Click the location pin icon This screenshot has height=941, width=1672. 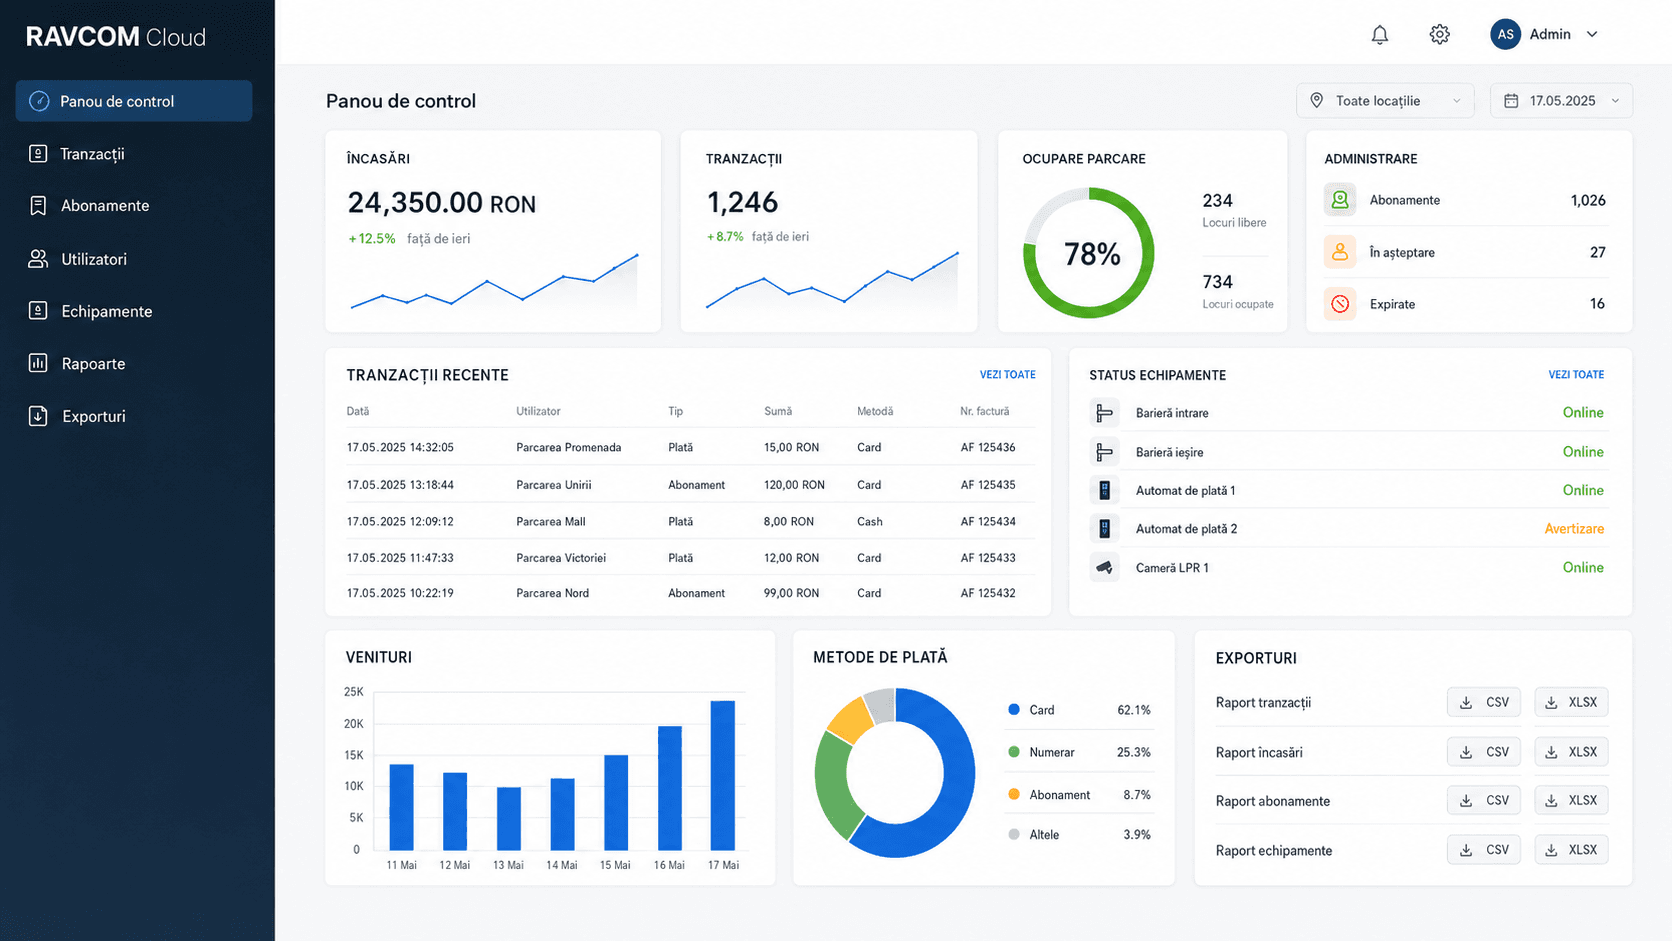(1317, 101)
